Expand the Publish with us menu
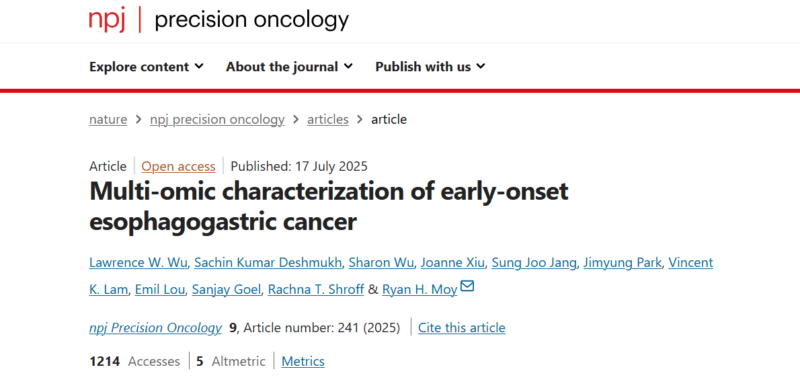 430,67
